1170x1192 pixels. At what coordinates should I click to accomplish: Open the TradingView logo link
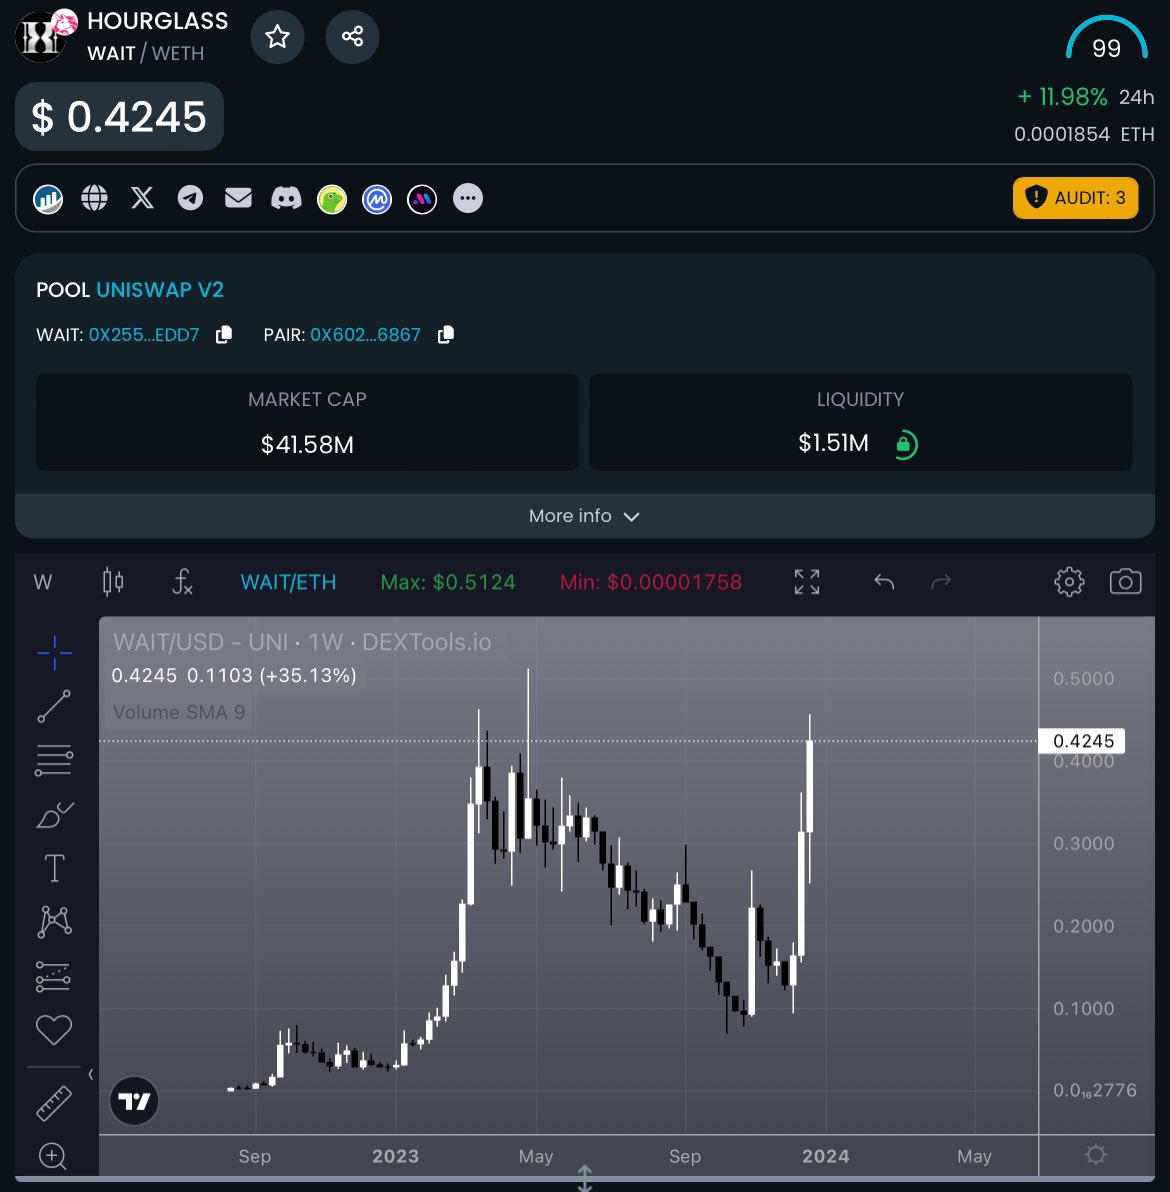pos(135,1100)
